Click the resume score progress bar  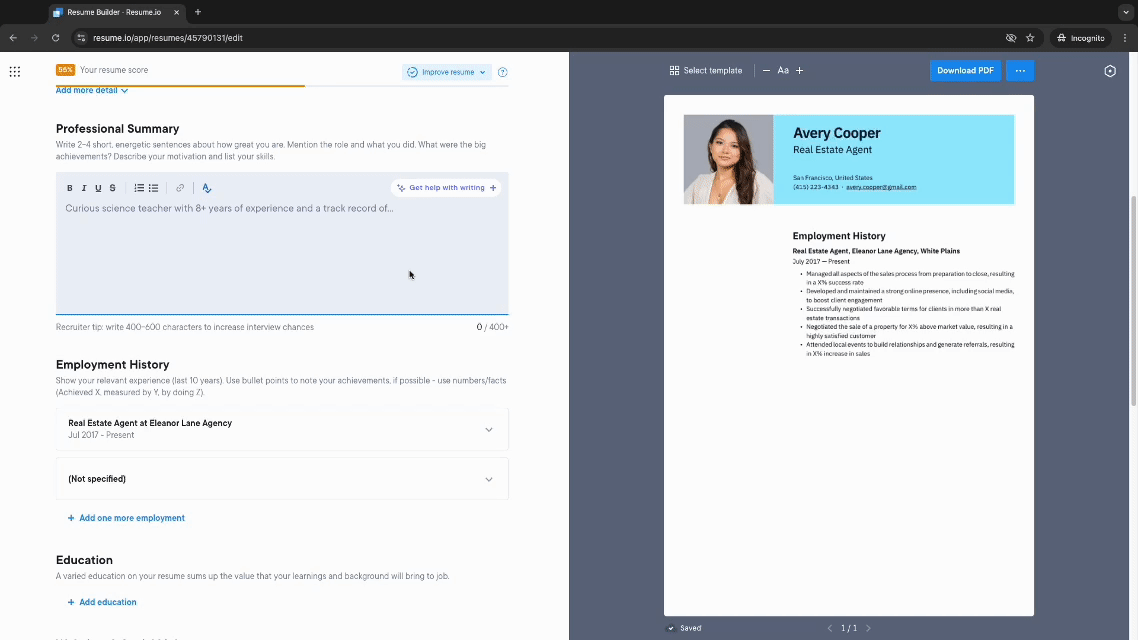coord(180,84)
